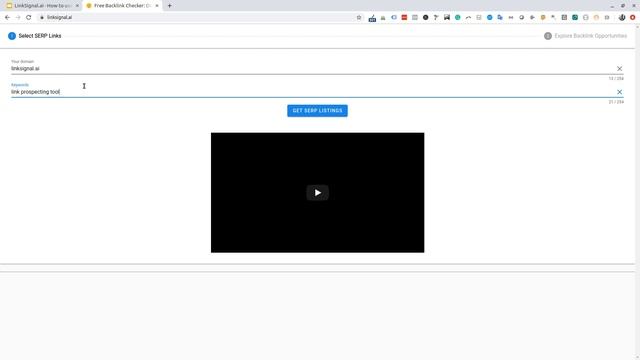Play the embedded video

(x=317, y=193)
